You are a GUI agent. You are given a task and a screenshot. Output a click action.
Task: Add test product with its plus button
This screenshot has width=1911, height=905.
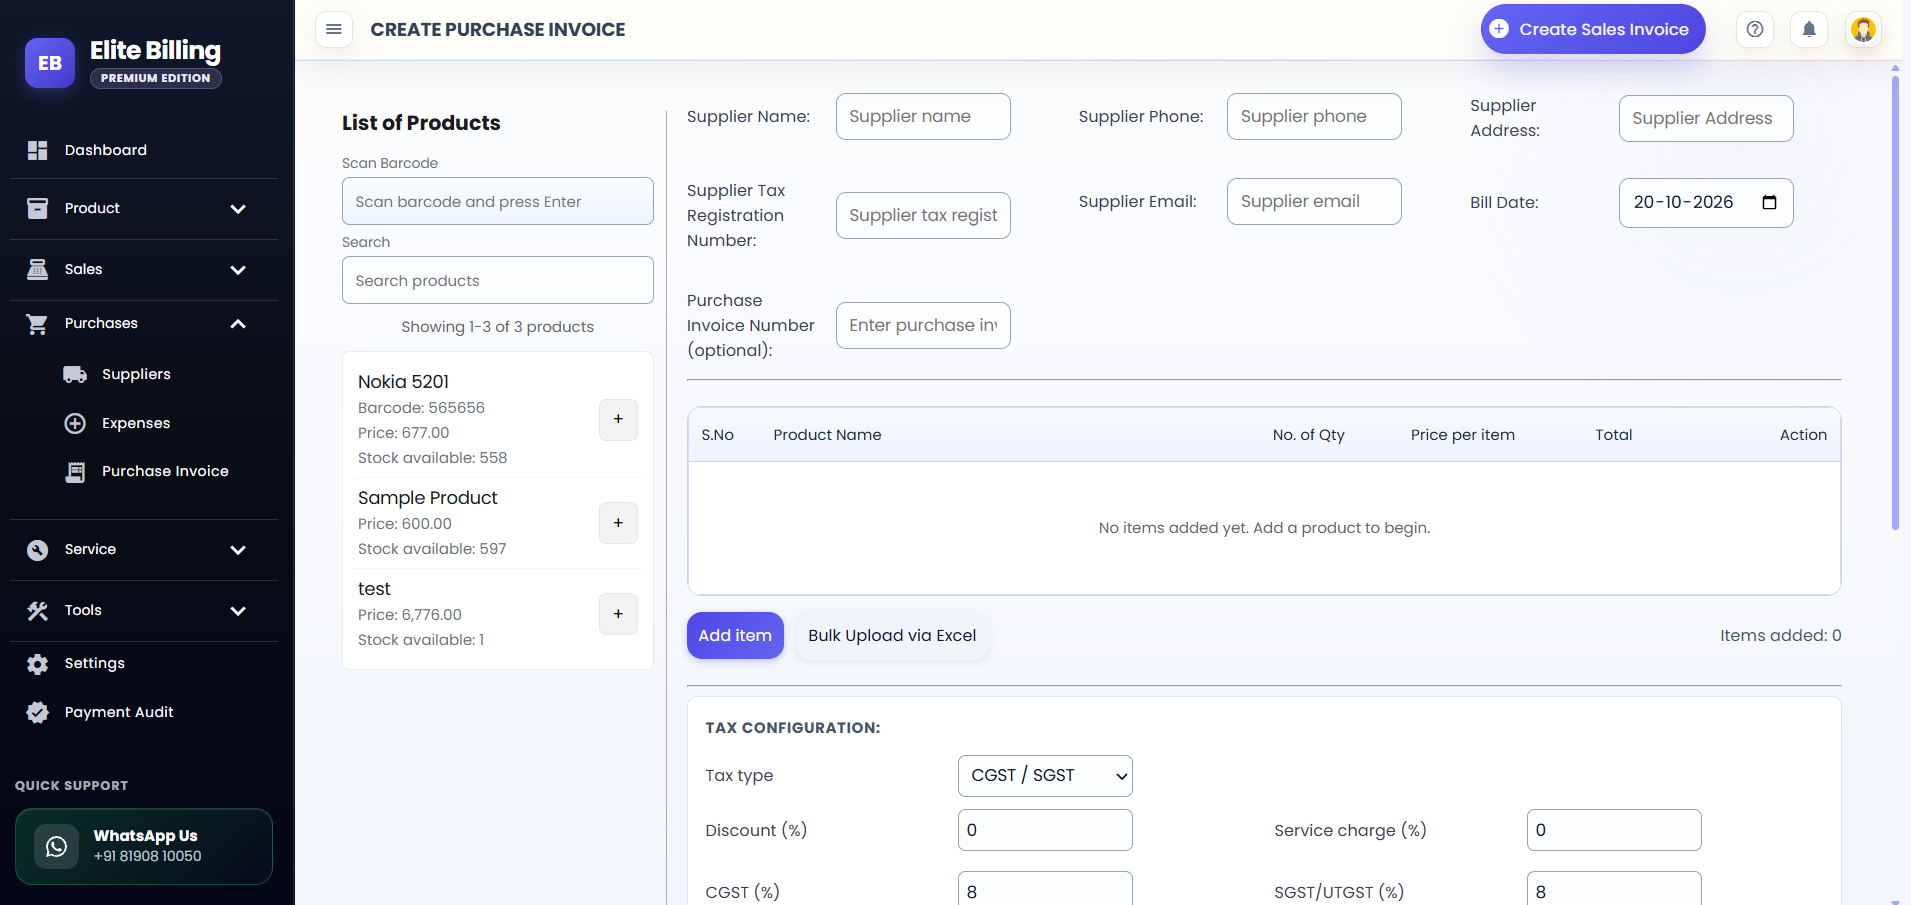pos(618,614)
